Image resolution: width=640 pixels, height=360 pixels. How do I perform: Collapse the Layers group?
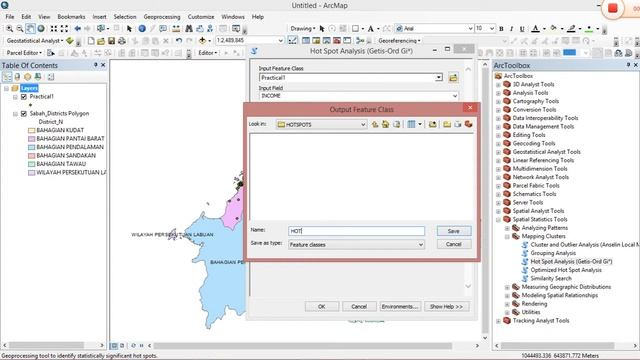[6, 88]
